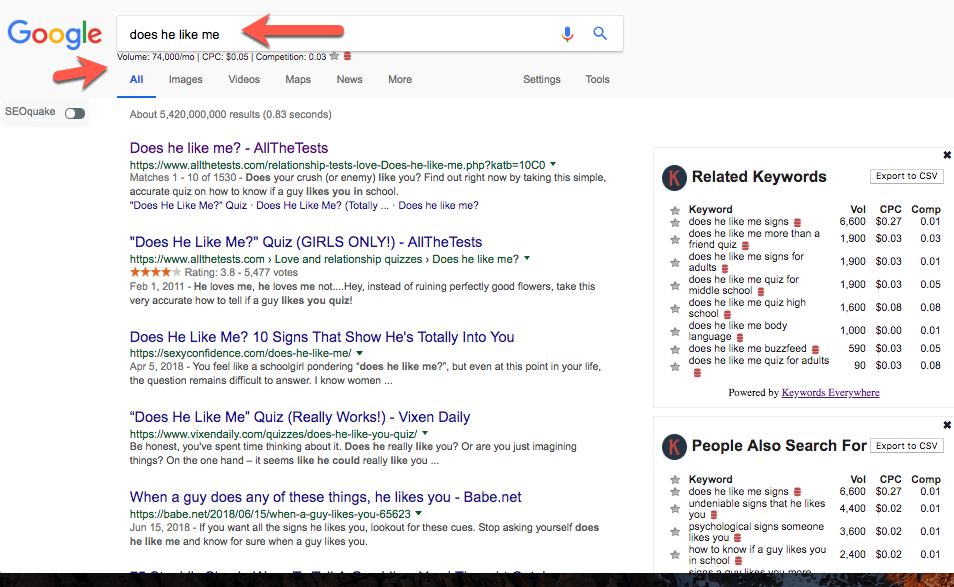Star 'does he like me signs' in People Also Search For
The image size is (954, 587).
pyautogui.click(x=675, y=492)
